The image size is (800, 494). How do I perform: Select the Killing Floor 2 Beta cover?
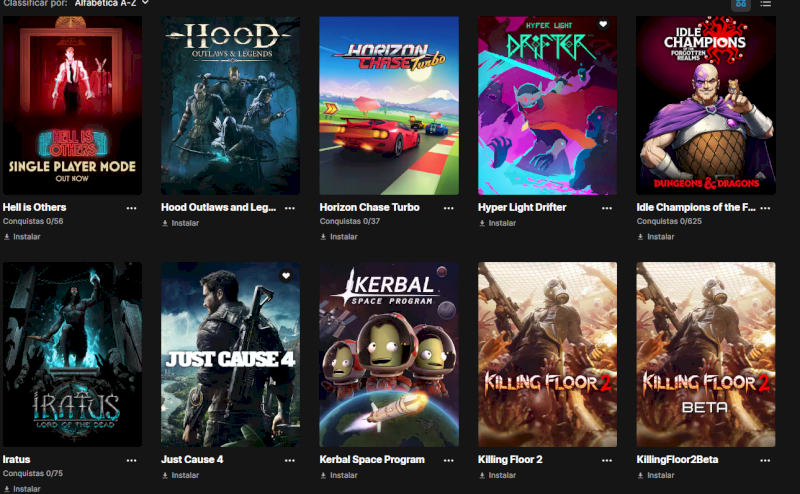point(706,354)
